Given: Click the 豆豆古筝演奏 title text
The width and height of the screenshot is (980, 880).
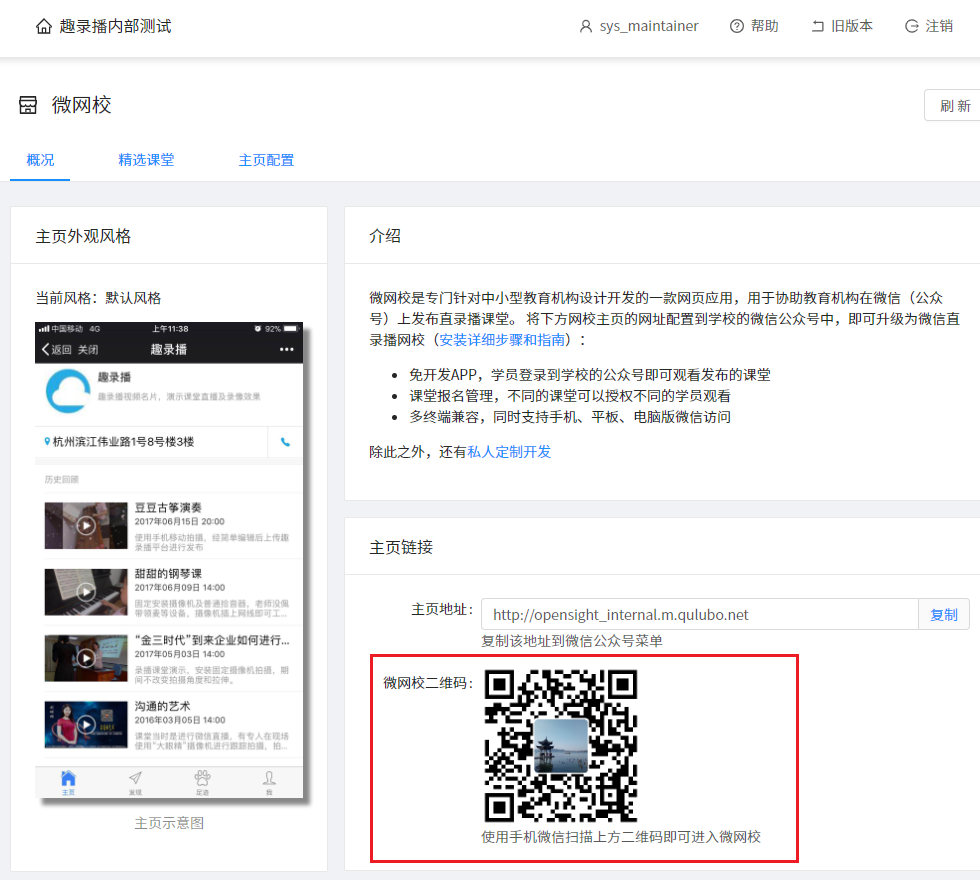Looking at the screenshot, I should tap(168, 508).
